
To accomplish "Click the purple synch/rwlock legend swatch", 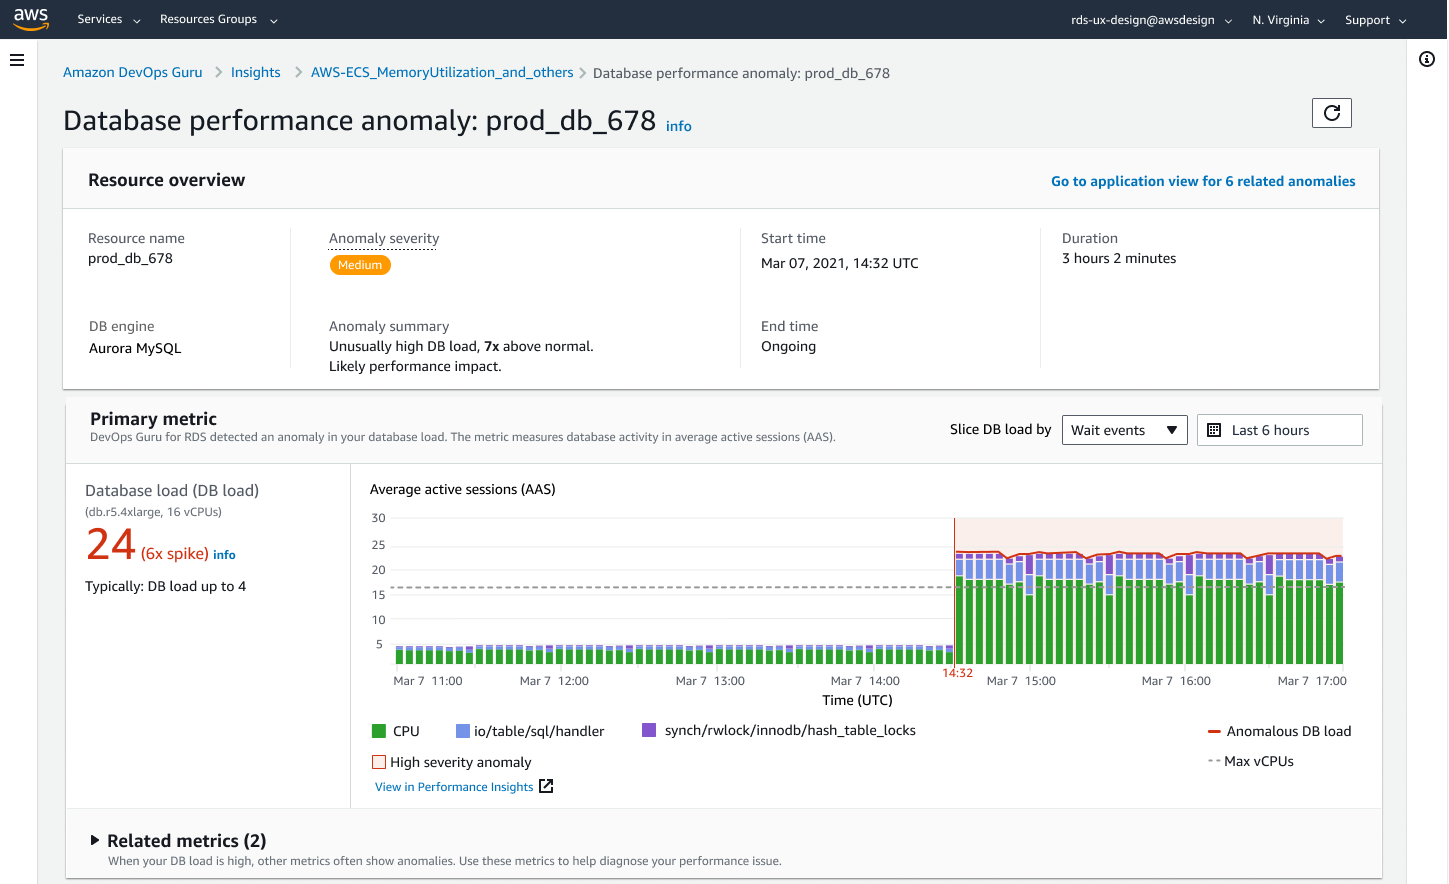I will [x=649, y=730].
